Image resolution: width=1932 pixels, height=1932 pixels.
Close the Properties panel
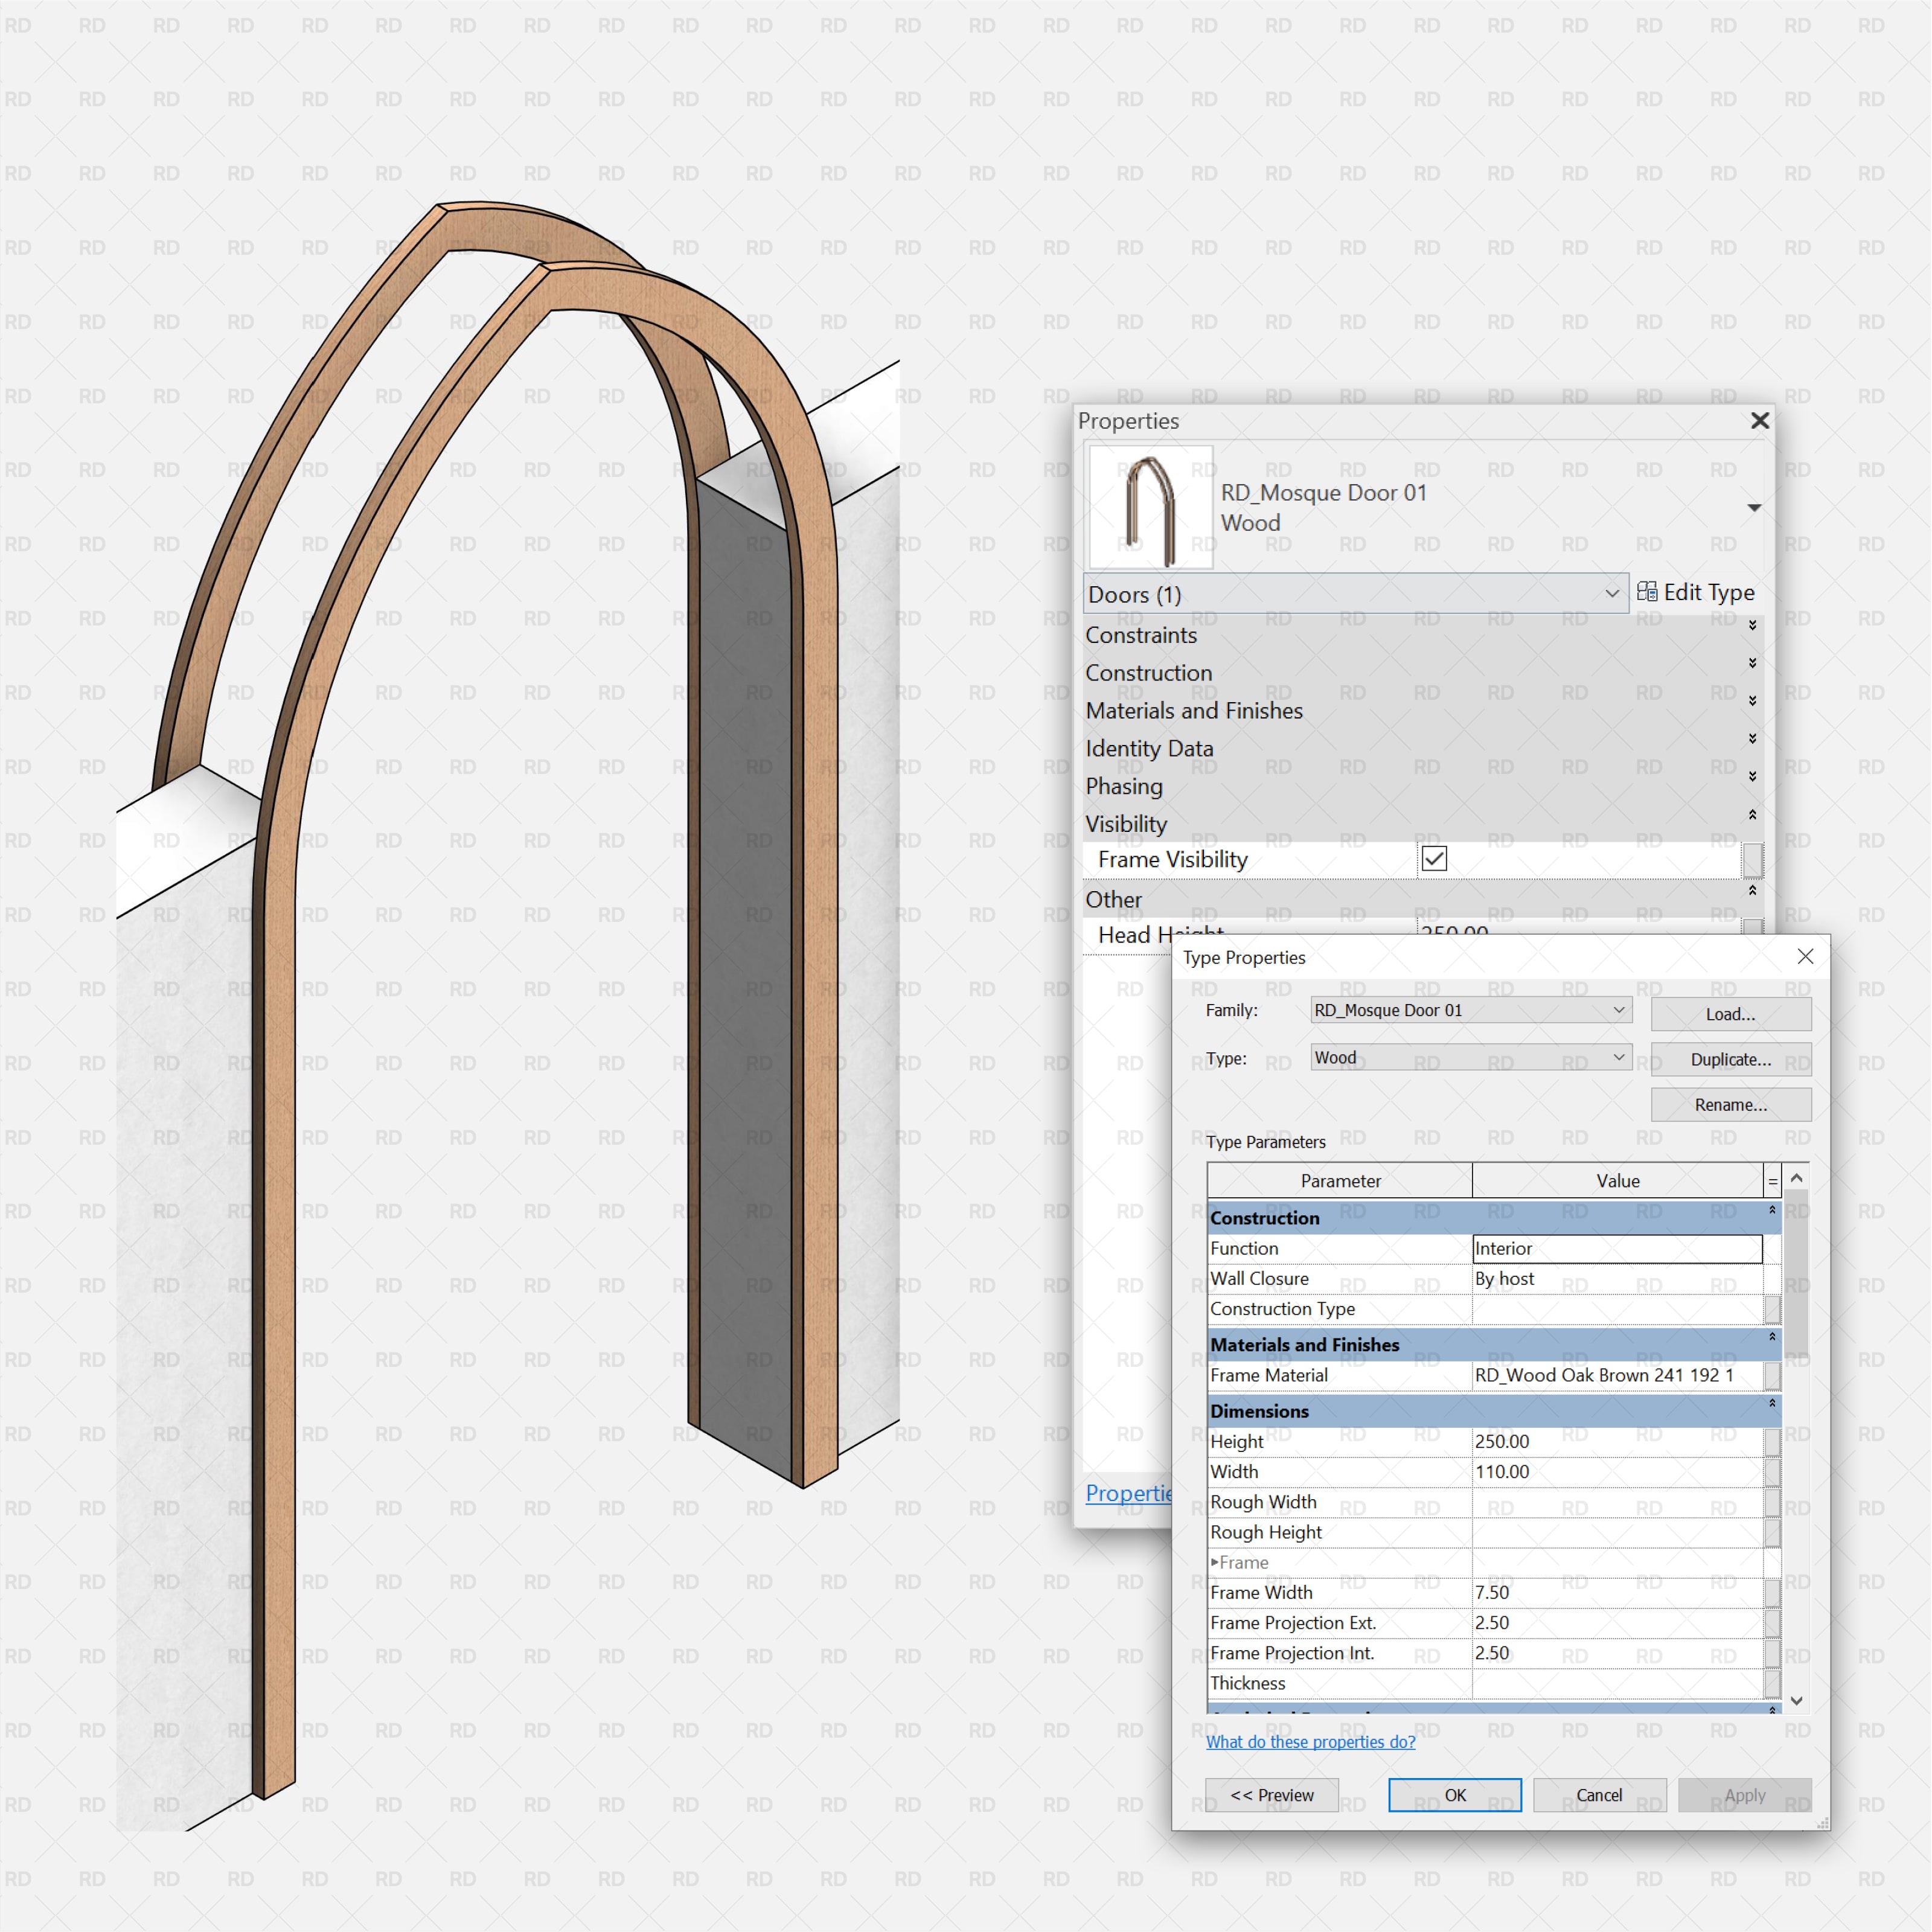pos(1760,421)
